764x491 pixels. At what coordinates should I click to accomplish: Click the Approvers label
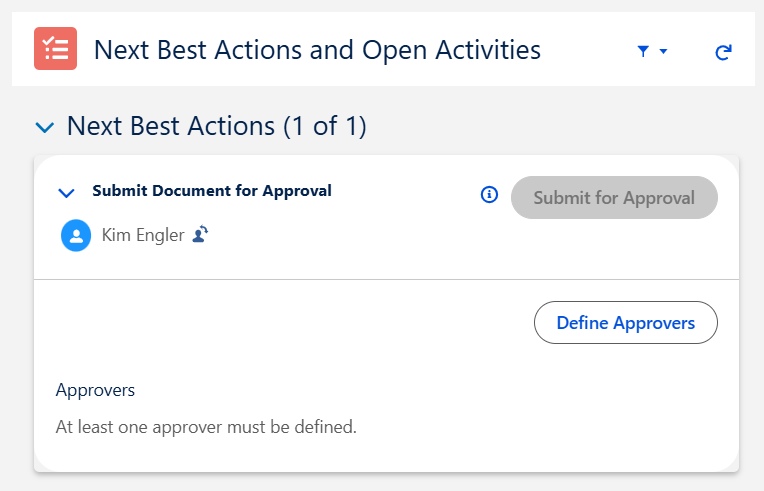(x=95, y=390)
